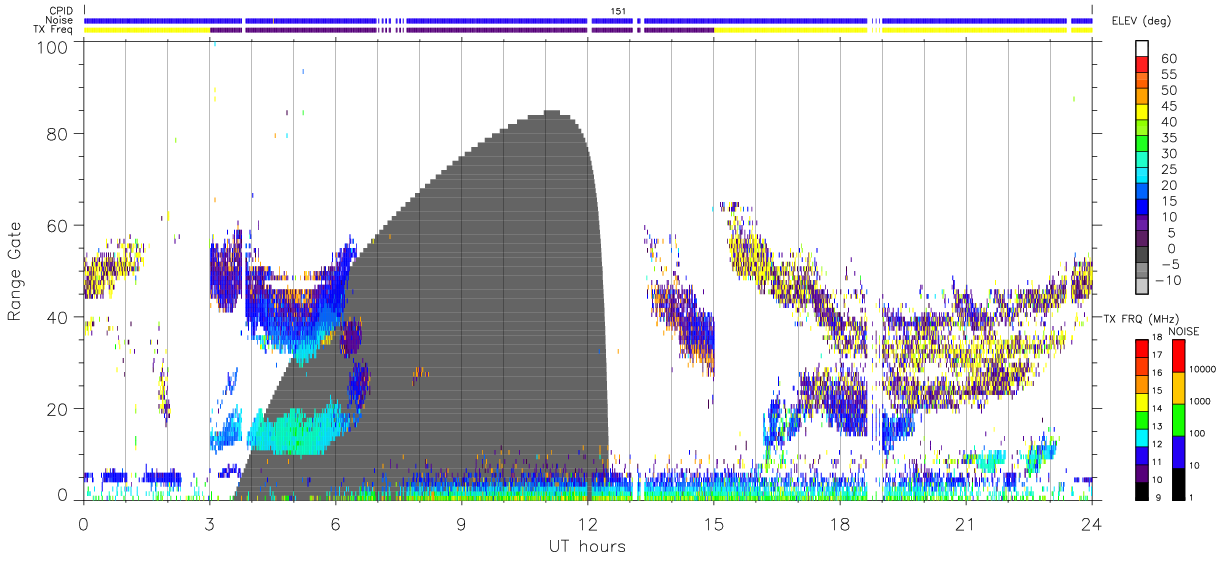Select ELEV colorbar label '60'

coord(1169,58)
